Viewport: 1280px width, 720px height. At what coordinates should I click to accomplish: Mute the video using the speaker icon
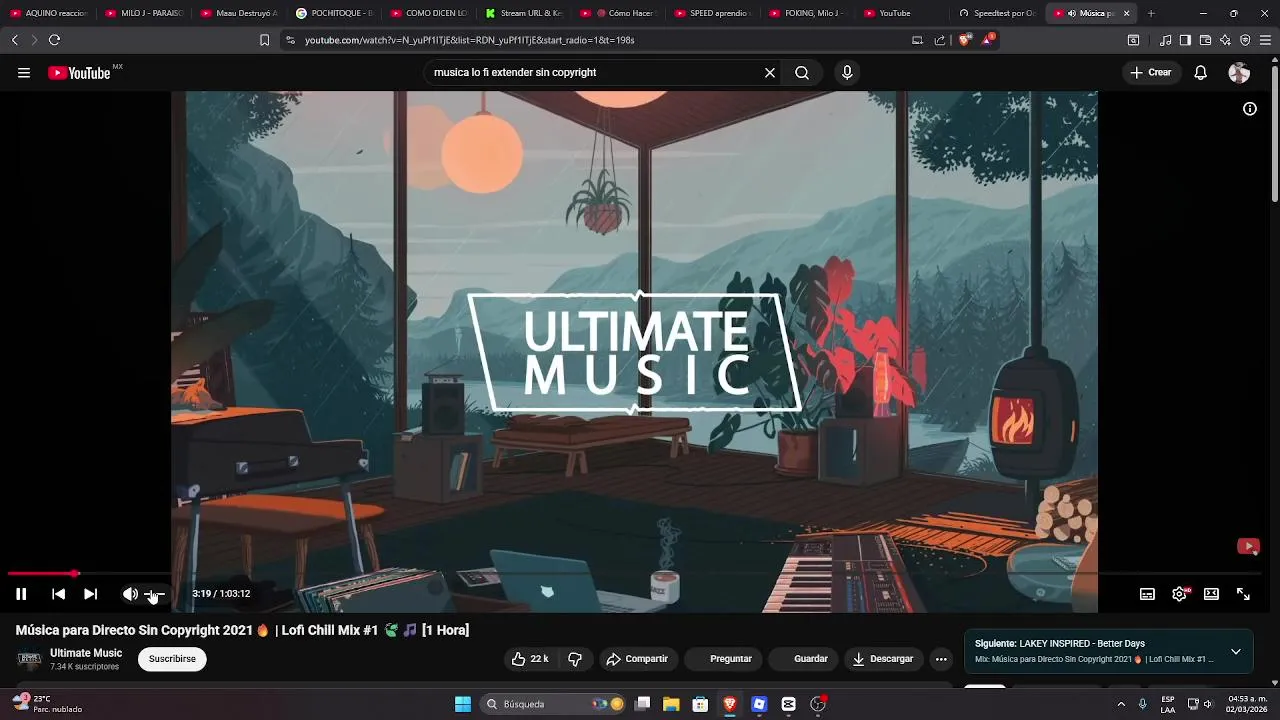click(x=130, y=594)
